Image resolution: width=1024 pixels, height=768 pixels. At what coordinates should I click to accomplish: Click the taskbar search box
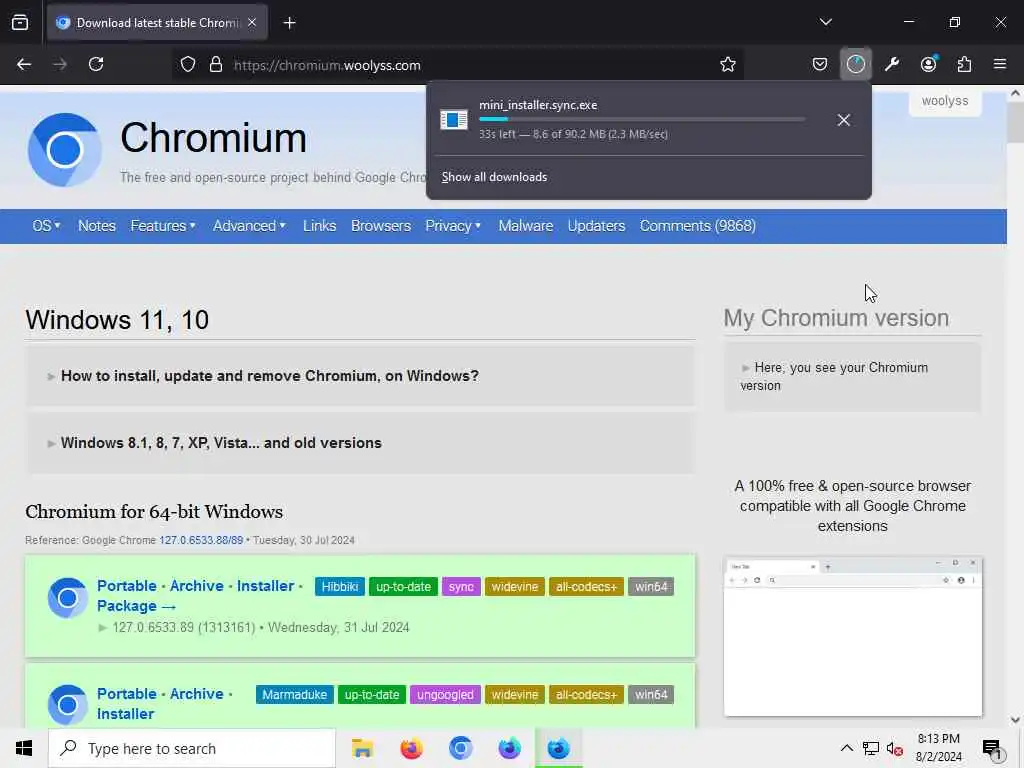192,748
